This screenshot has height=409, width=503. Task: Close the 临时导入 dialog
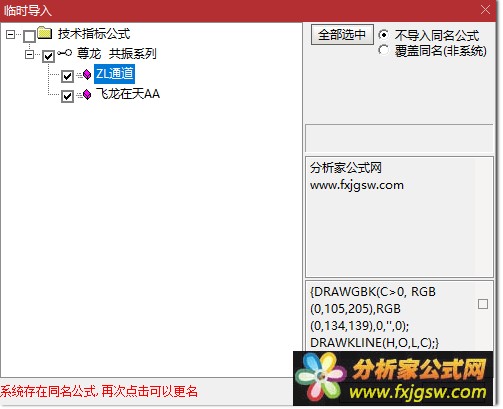point(485,10)
